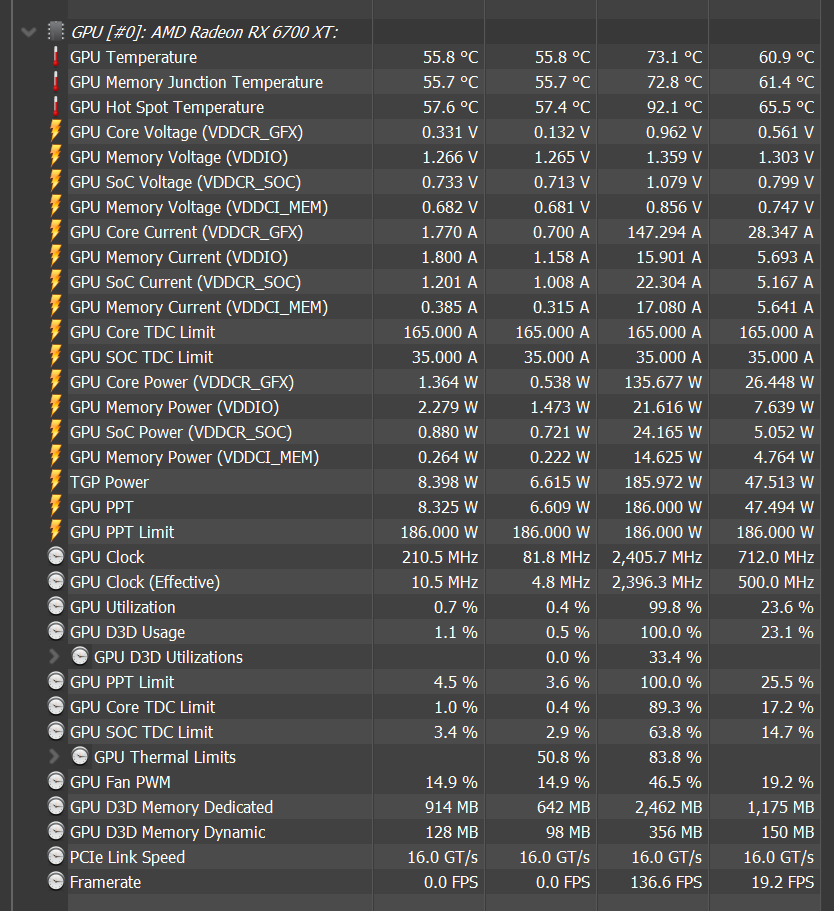Image resolution: width=834 pixels, height=911 pixels.
Task: Select the GPU D3D Memory Dynamic label
Action: point(167,832)
